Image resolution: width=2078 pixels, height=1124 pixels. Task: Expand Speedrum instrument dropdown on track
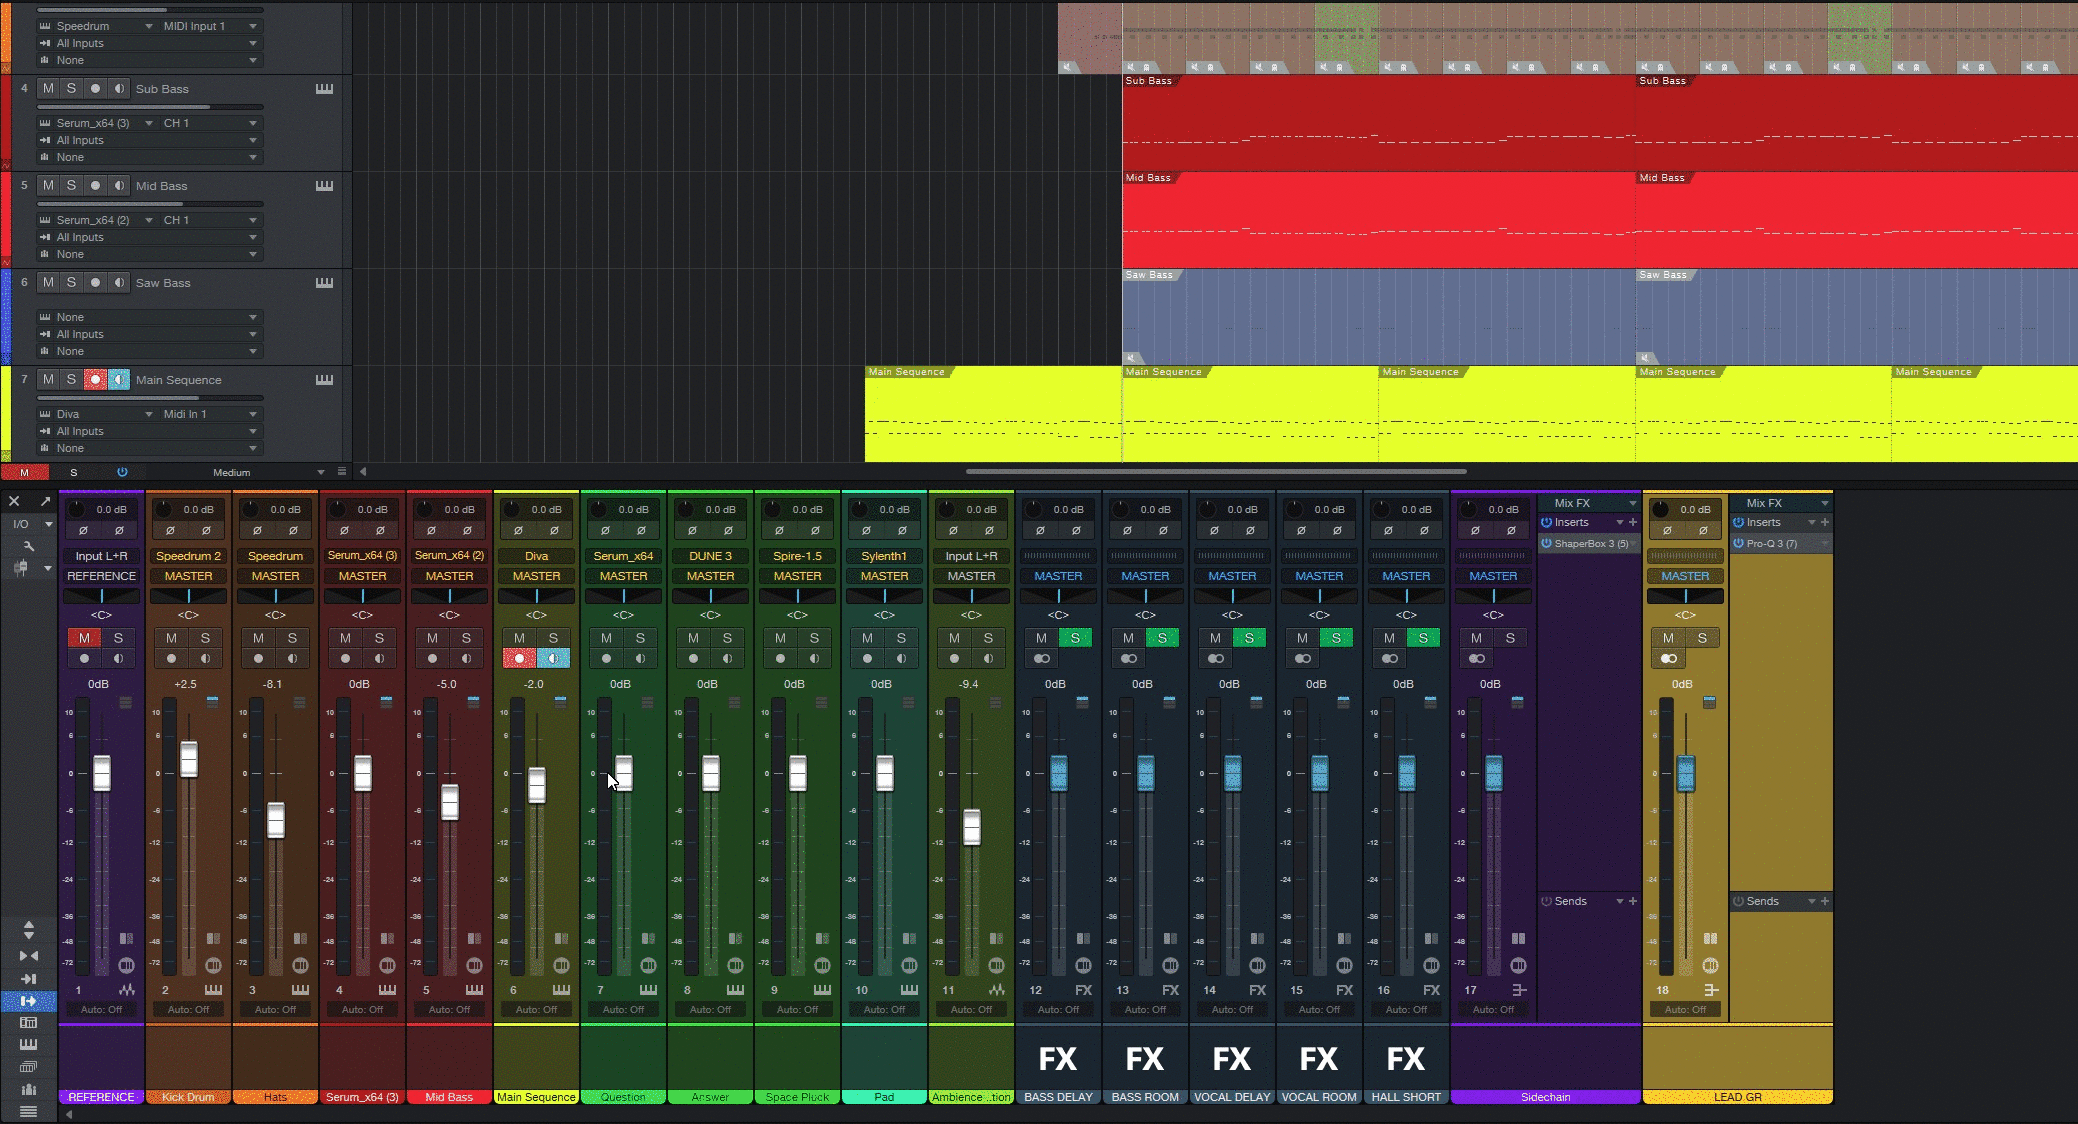point(149,26)
